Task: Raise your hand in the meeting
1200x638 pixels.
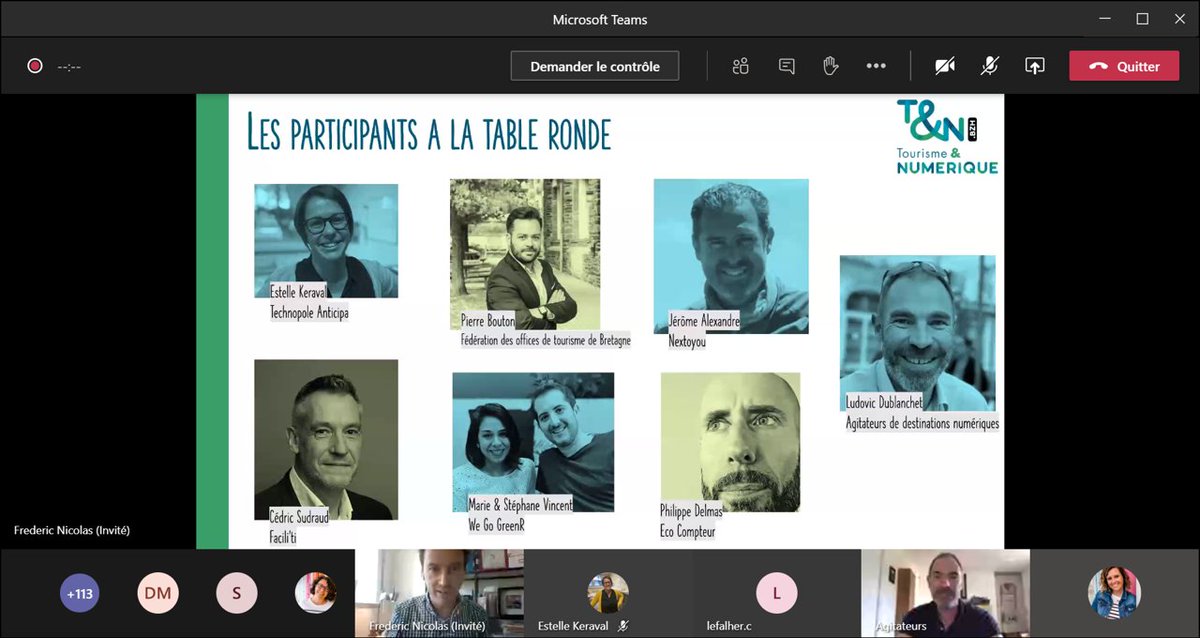Action: [x=831, y=65]
